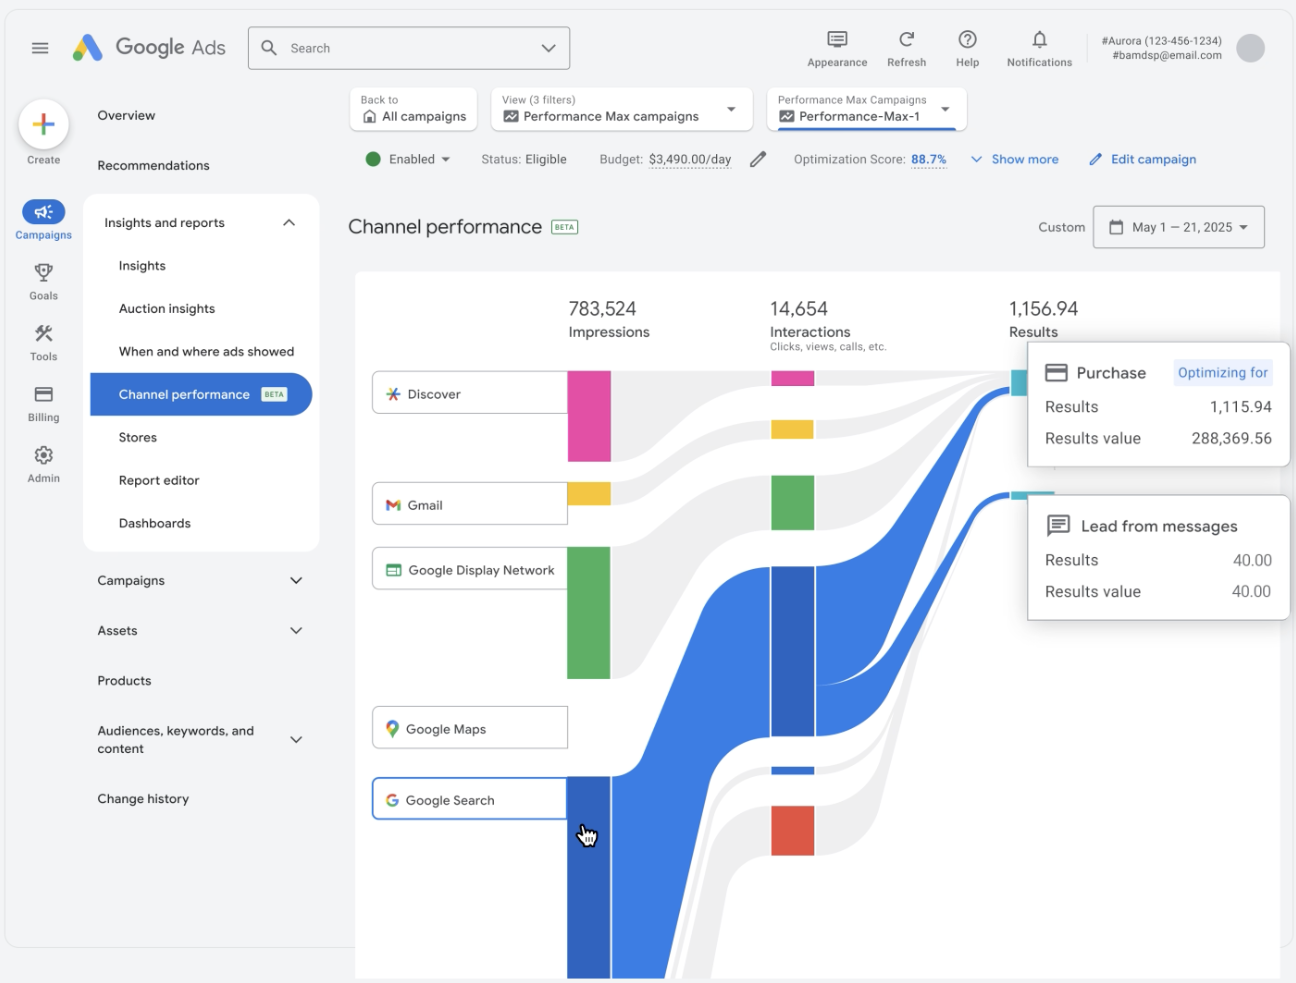The image size is (1296, 983).
Task: Select the Google Search channel box
Action: [x=470, y=799]
